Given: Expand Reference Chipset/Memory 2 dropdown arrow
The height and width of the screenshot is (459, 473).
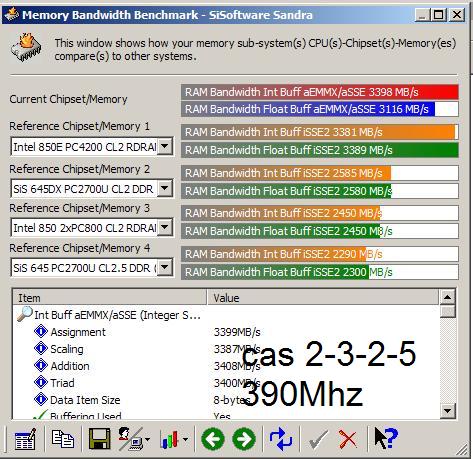Looking at the screenshot, I should click(x=165, y=188).
